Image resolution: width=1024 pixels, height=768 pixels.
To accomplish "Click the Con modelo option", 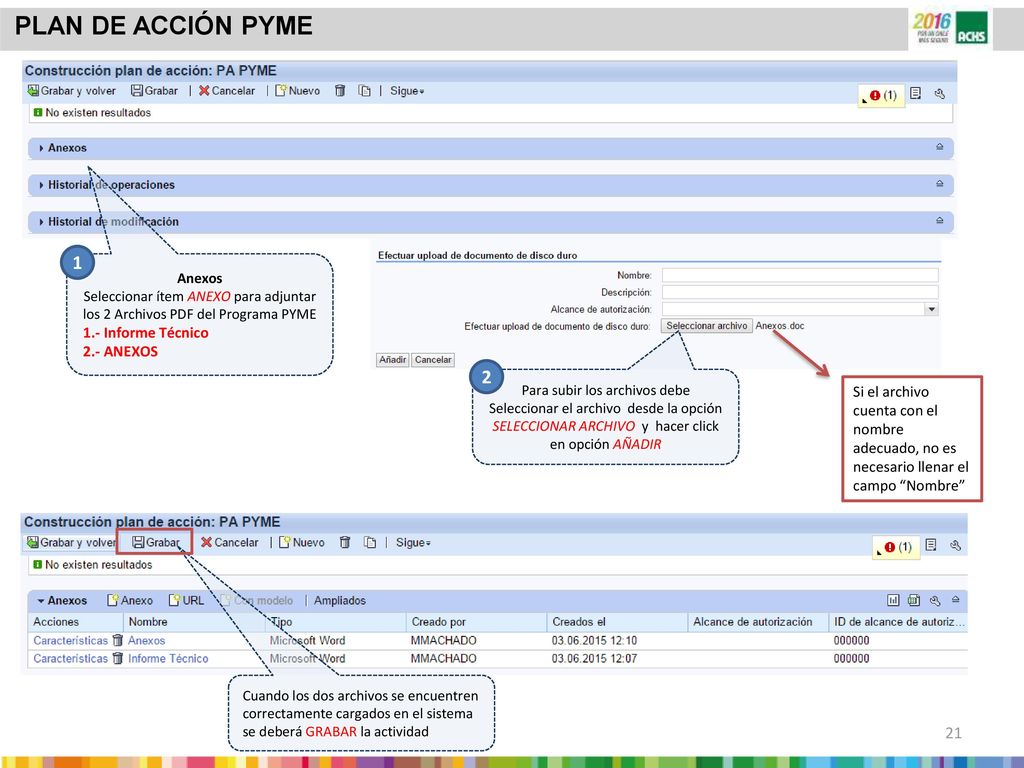I will [256, 601].
